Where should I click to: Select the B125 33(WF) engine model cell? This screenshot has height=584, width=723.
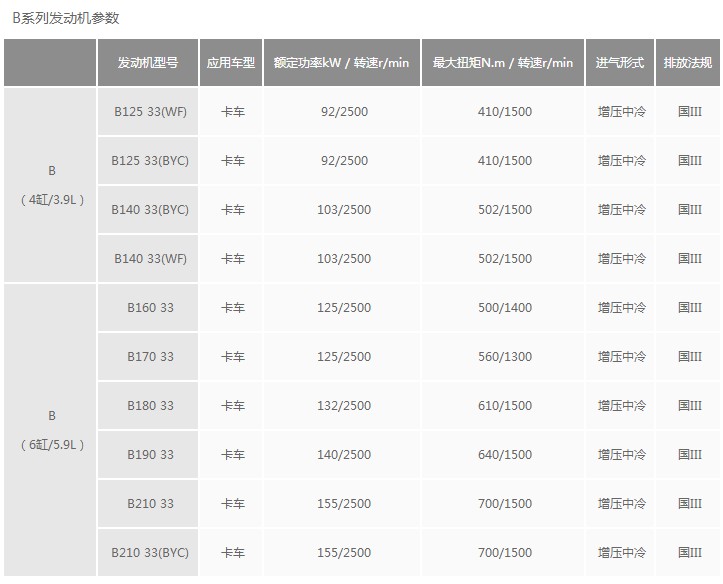pyautogui.click(x=149, y=111)
